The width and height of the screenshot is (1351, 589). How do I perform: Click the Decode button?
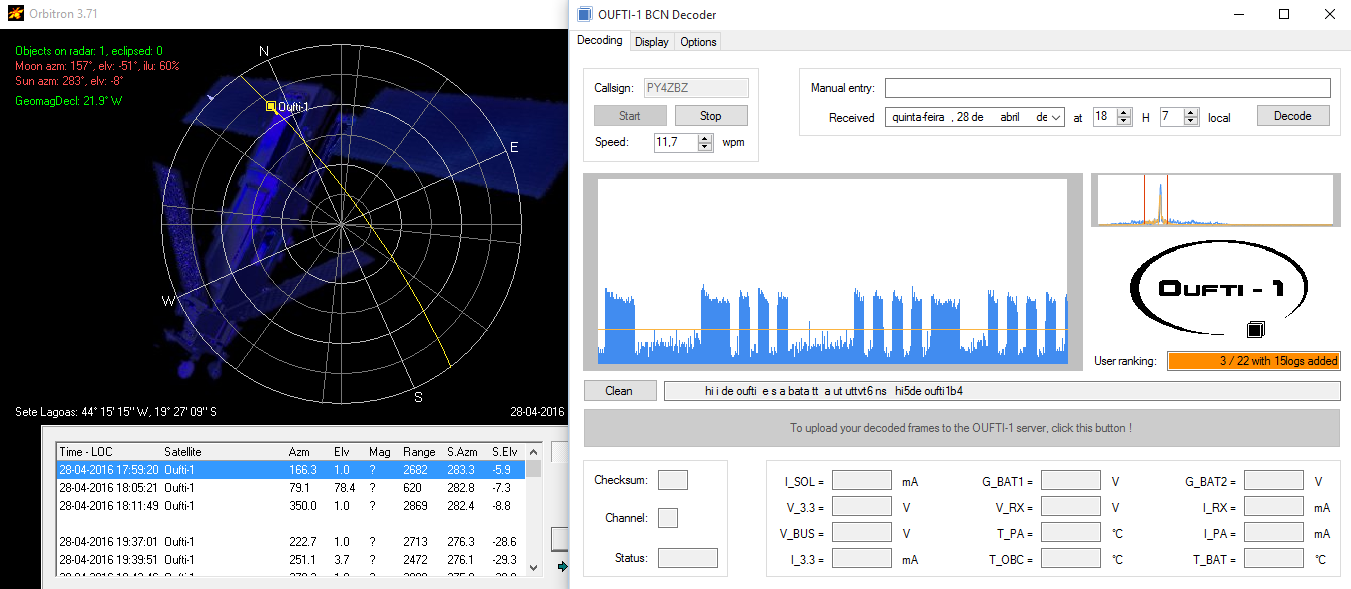tap(1292, 116)
